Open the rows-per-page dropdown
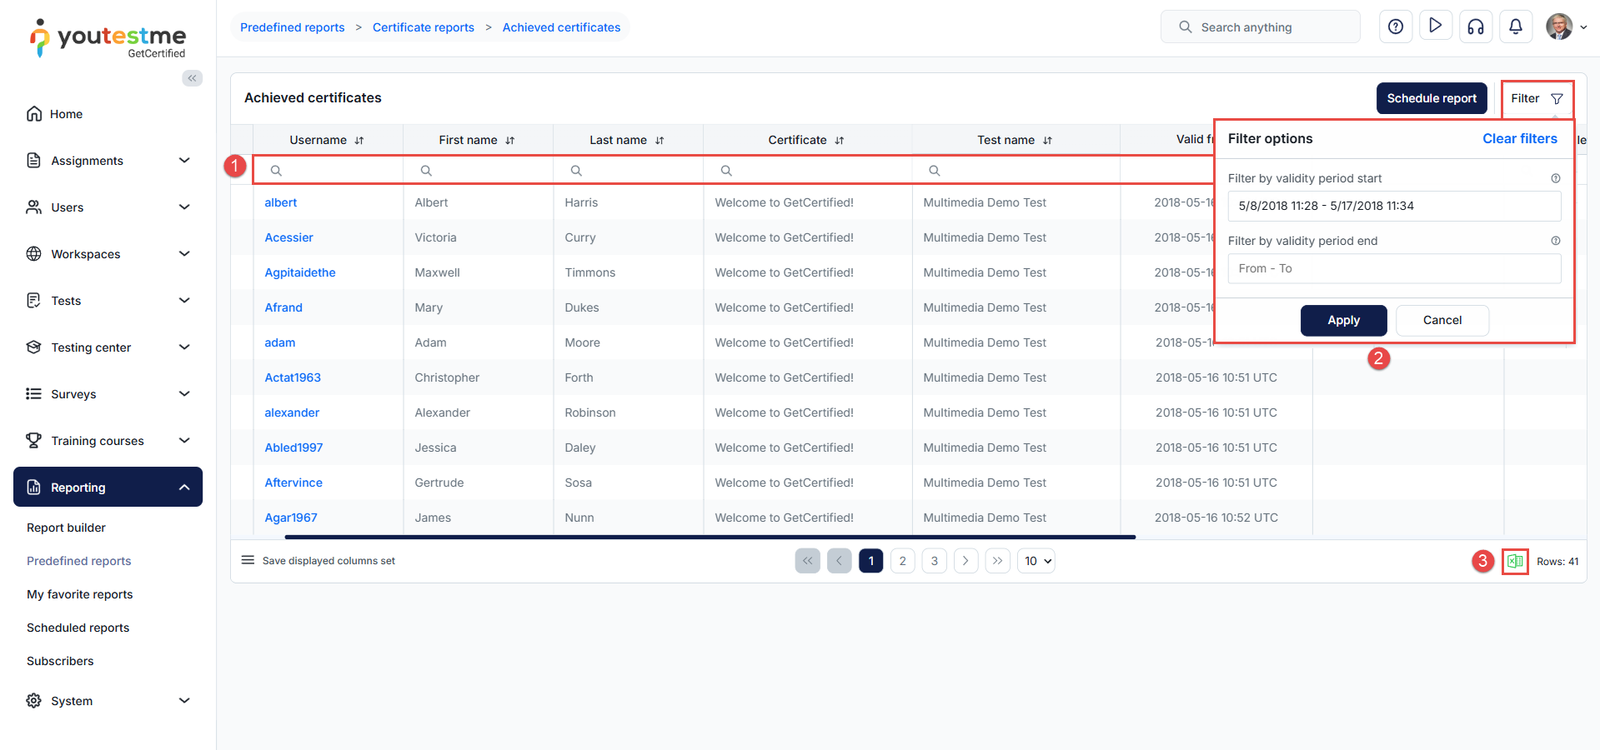This screenshot has height=750, width=1600. 1036,561
